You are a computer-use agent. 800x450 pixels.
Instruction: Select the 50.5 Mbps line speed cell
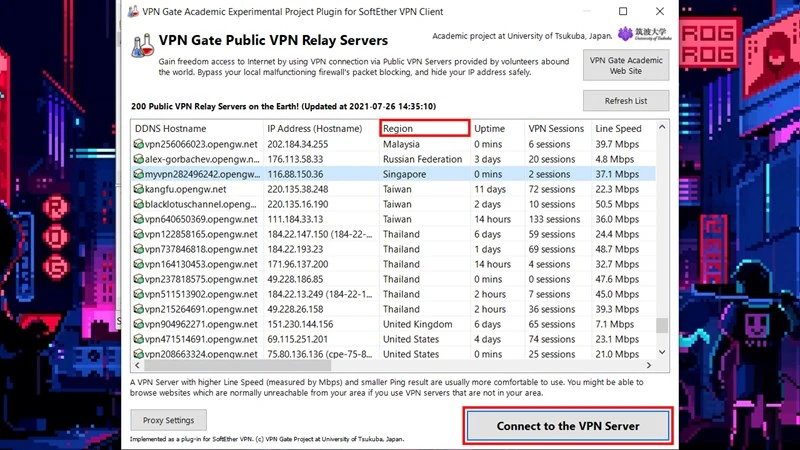pyautogui.click(x=617, y=204)
